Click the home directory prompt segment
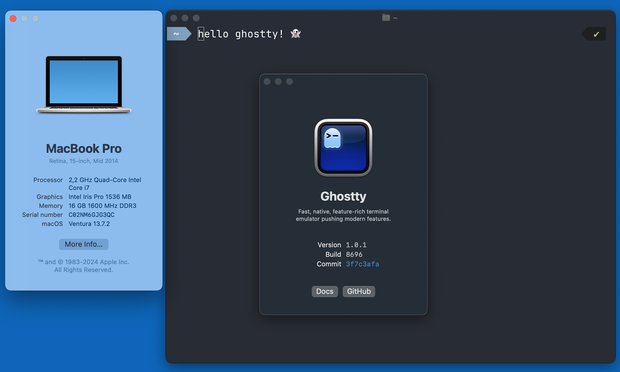This screenshot has height=372, width=620. pyautogui.click(x=179, y=34)
